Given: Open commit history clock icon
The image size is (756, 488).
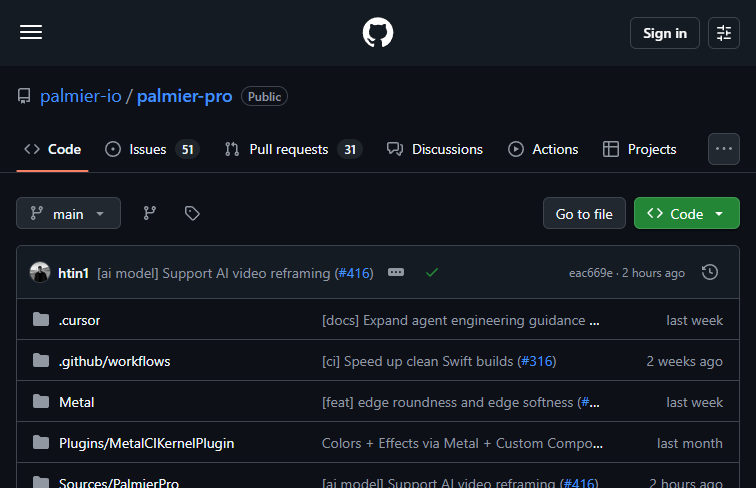Looking at the screenshot, I should click(x=710, y=272).
